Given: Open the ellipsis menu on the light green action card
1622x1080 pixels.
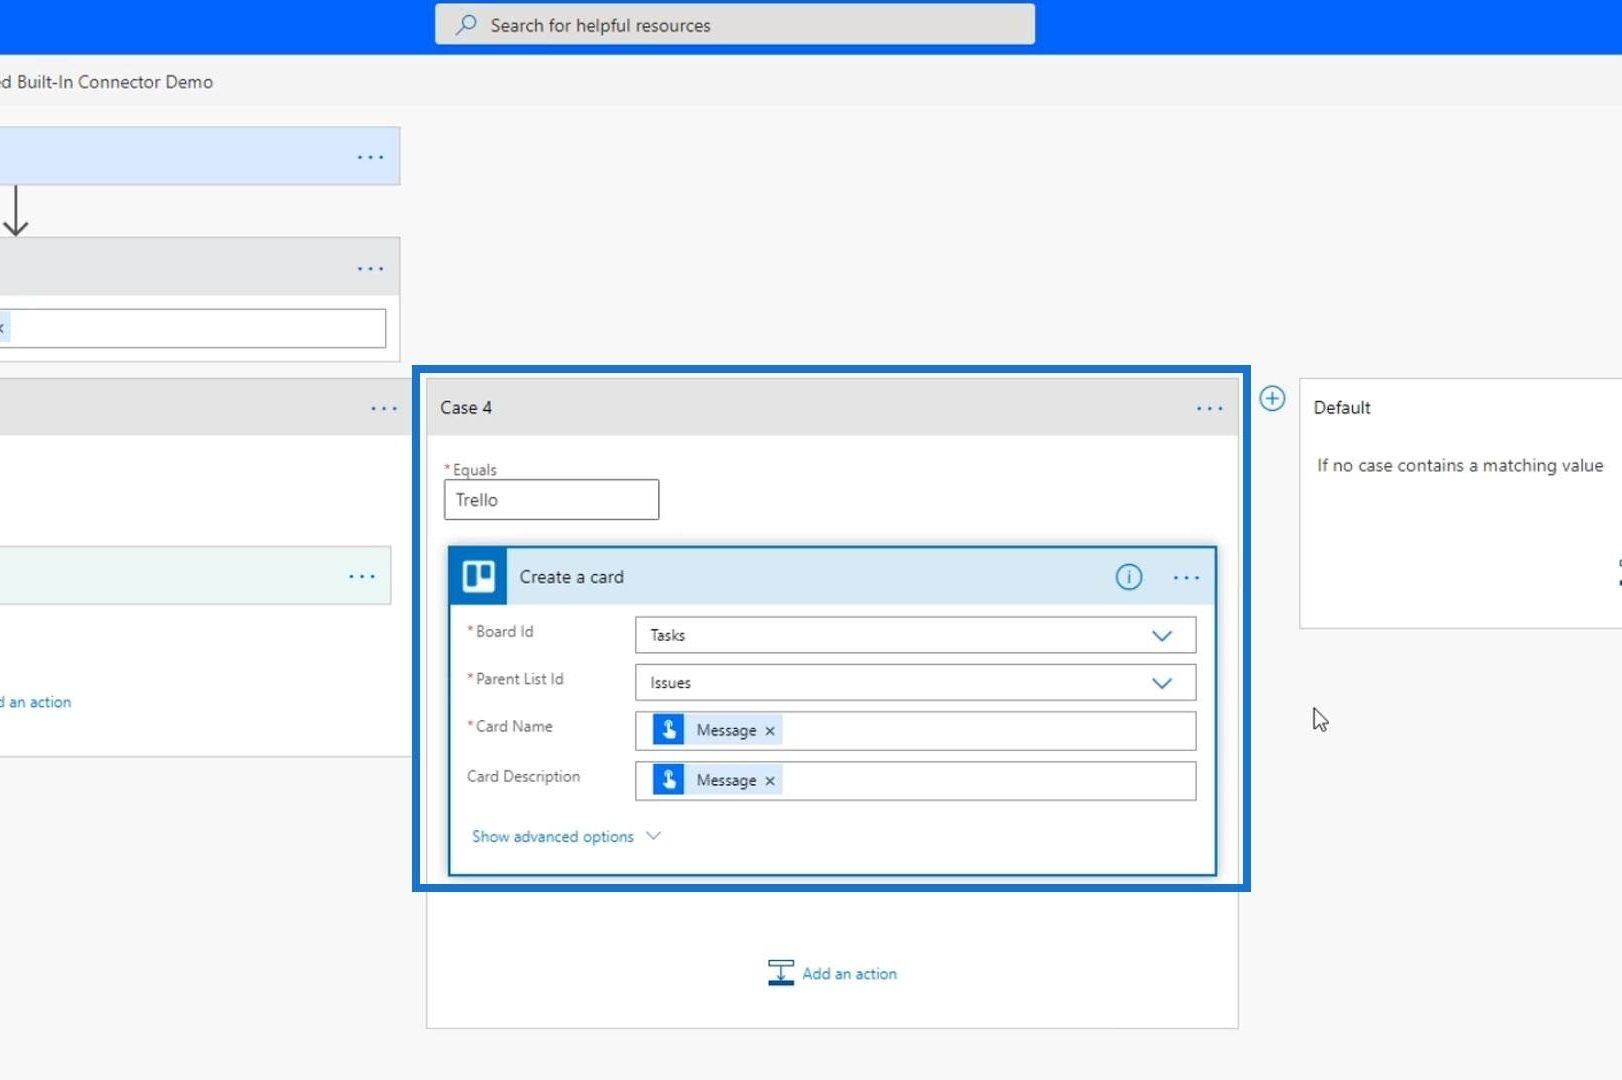Looking at the screenshot, I should pos(362,576).
